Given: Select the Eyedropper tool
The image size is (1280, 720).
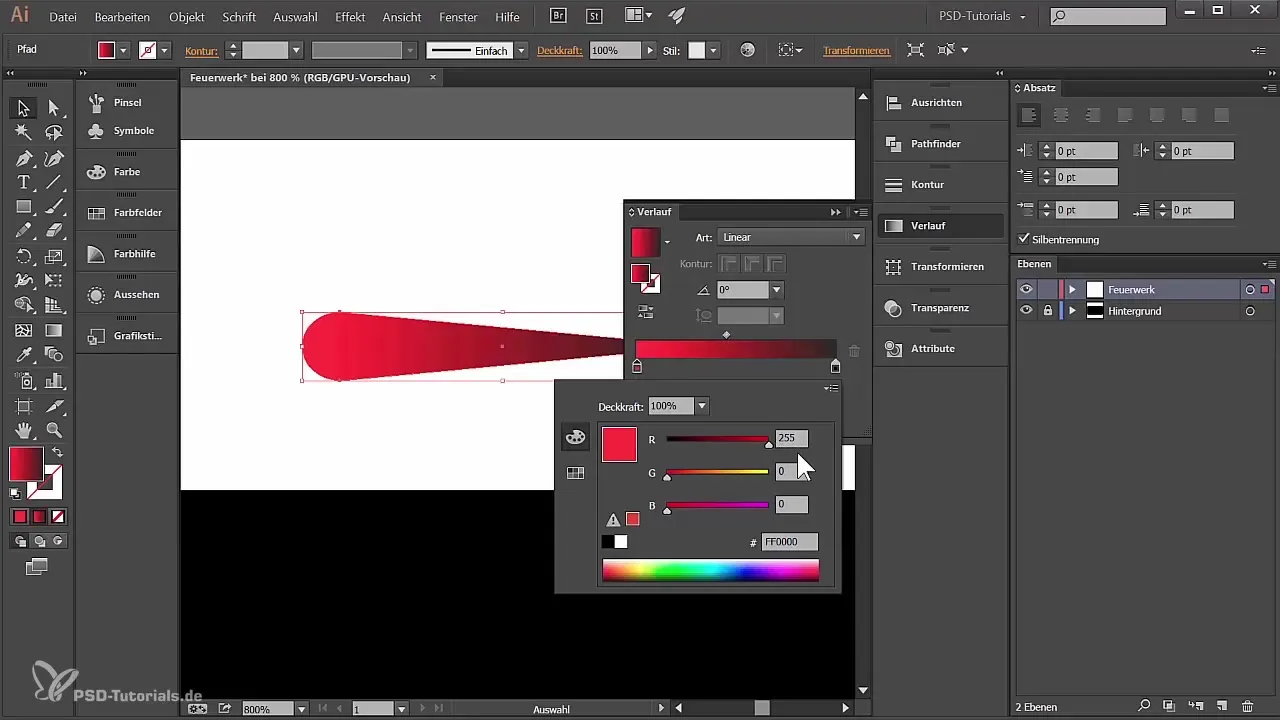Looking at the screenshot, I should (x=24, y=355).
